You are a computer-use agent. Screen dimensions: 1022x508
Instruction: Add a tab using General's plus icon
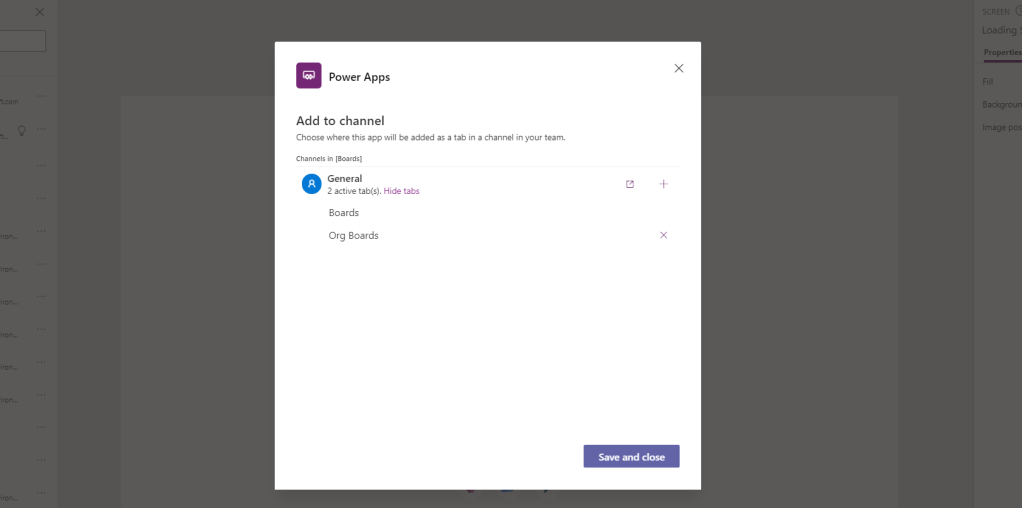pos(663,184)
